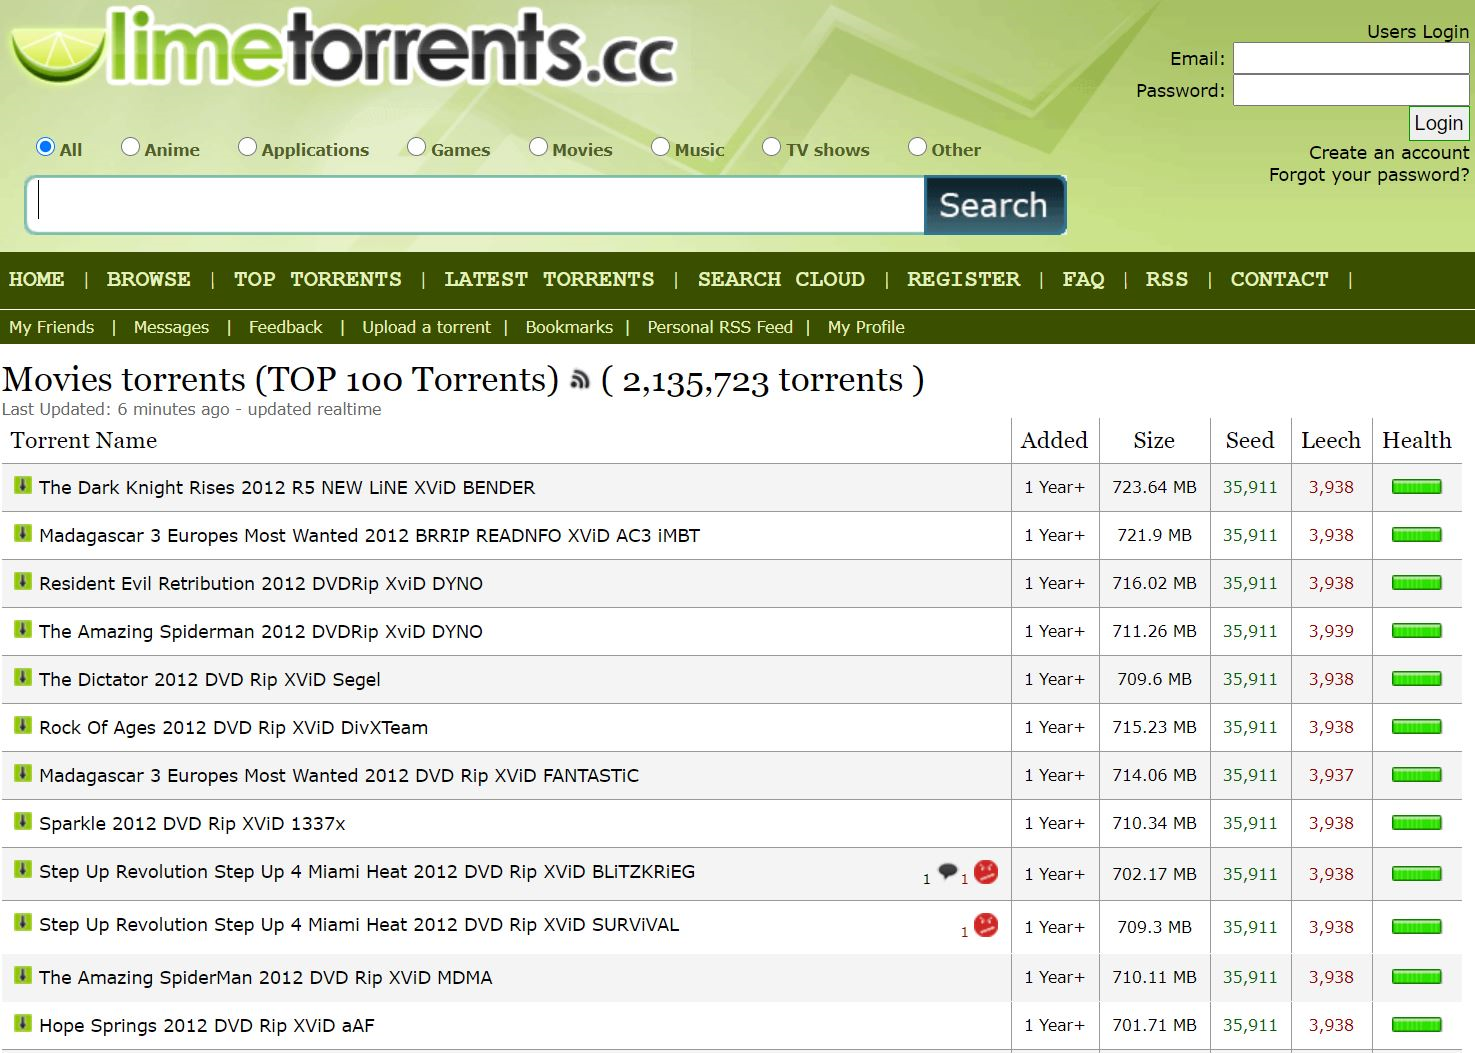The image size is (1475, 1053).
Task: Click size 709.6 MB of The Dictator
Action: [1154, 679]
